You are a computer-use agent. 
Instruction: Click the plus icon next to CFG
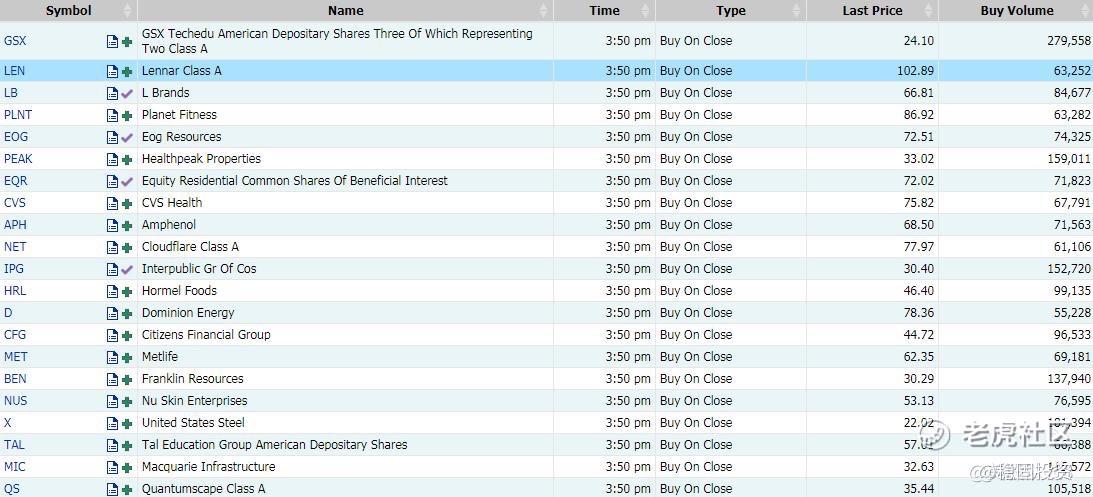[127, 335]
